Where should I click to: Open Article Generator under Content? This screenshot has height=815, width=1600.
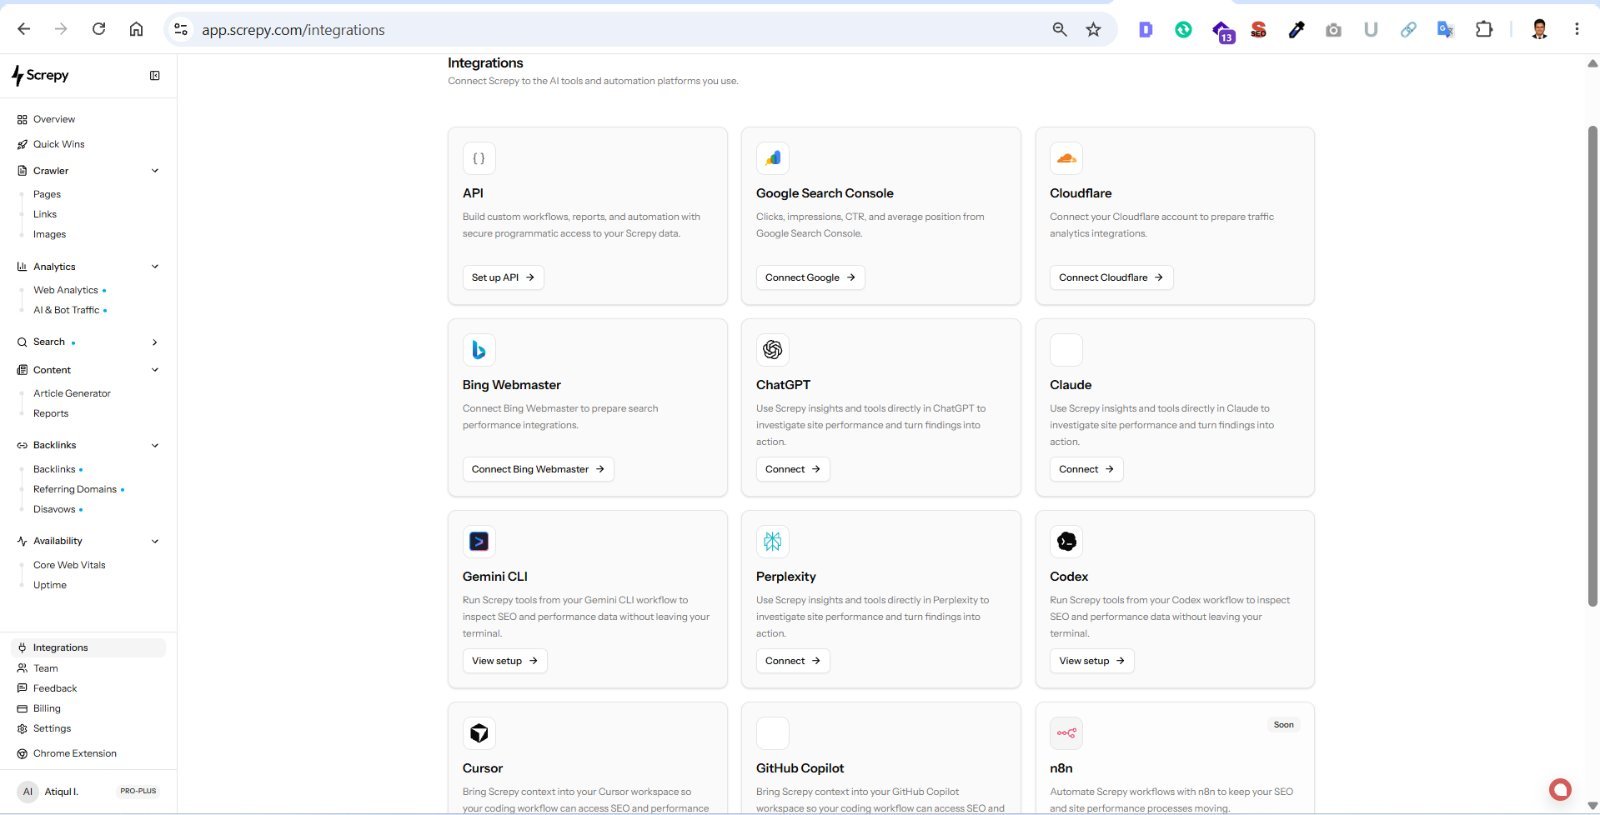pyautogui.click(x=72, y=394)
